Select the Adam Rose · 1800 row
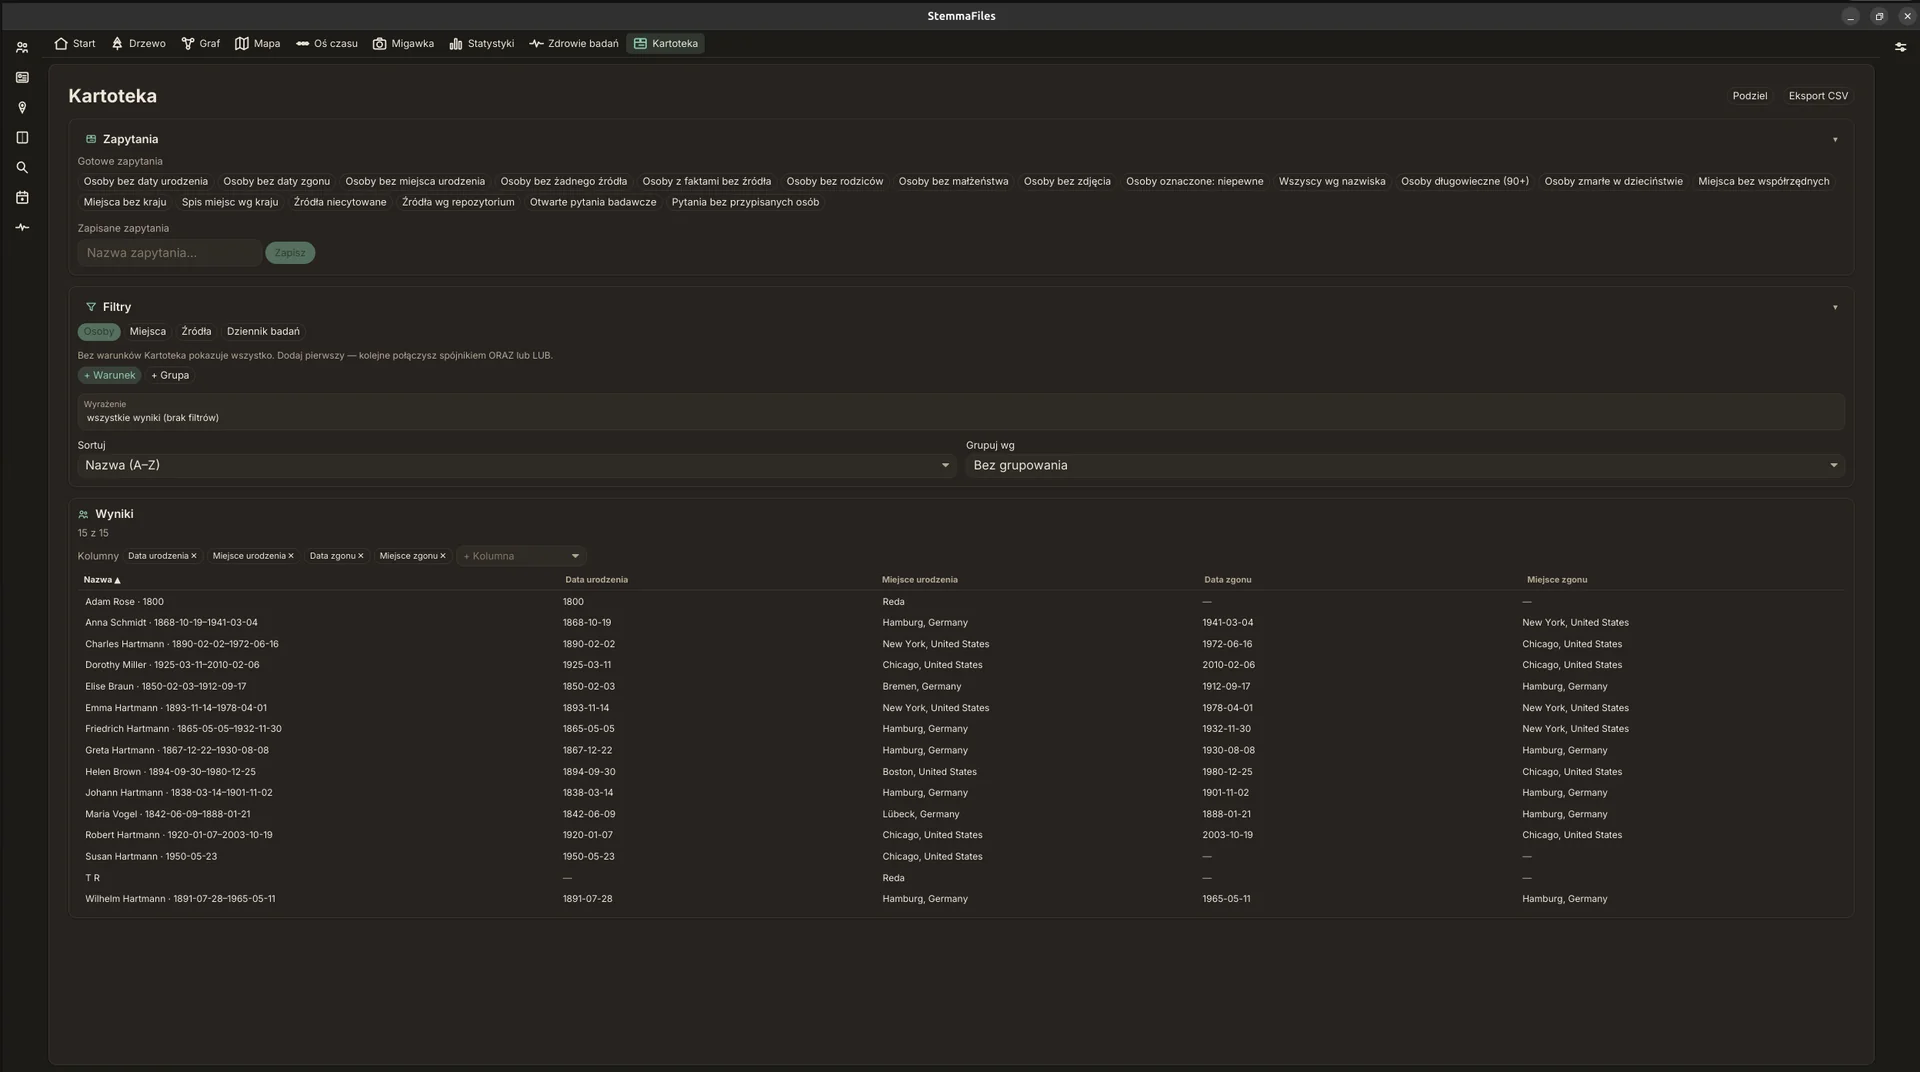The height and width of the screenshot is (1072, 1920). pos(960,602)
